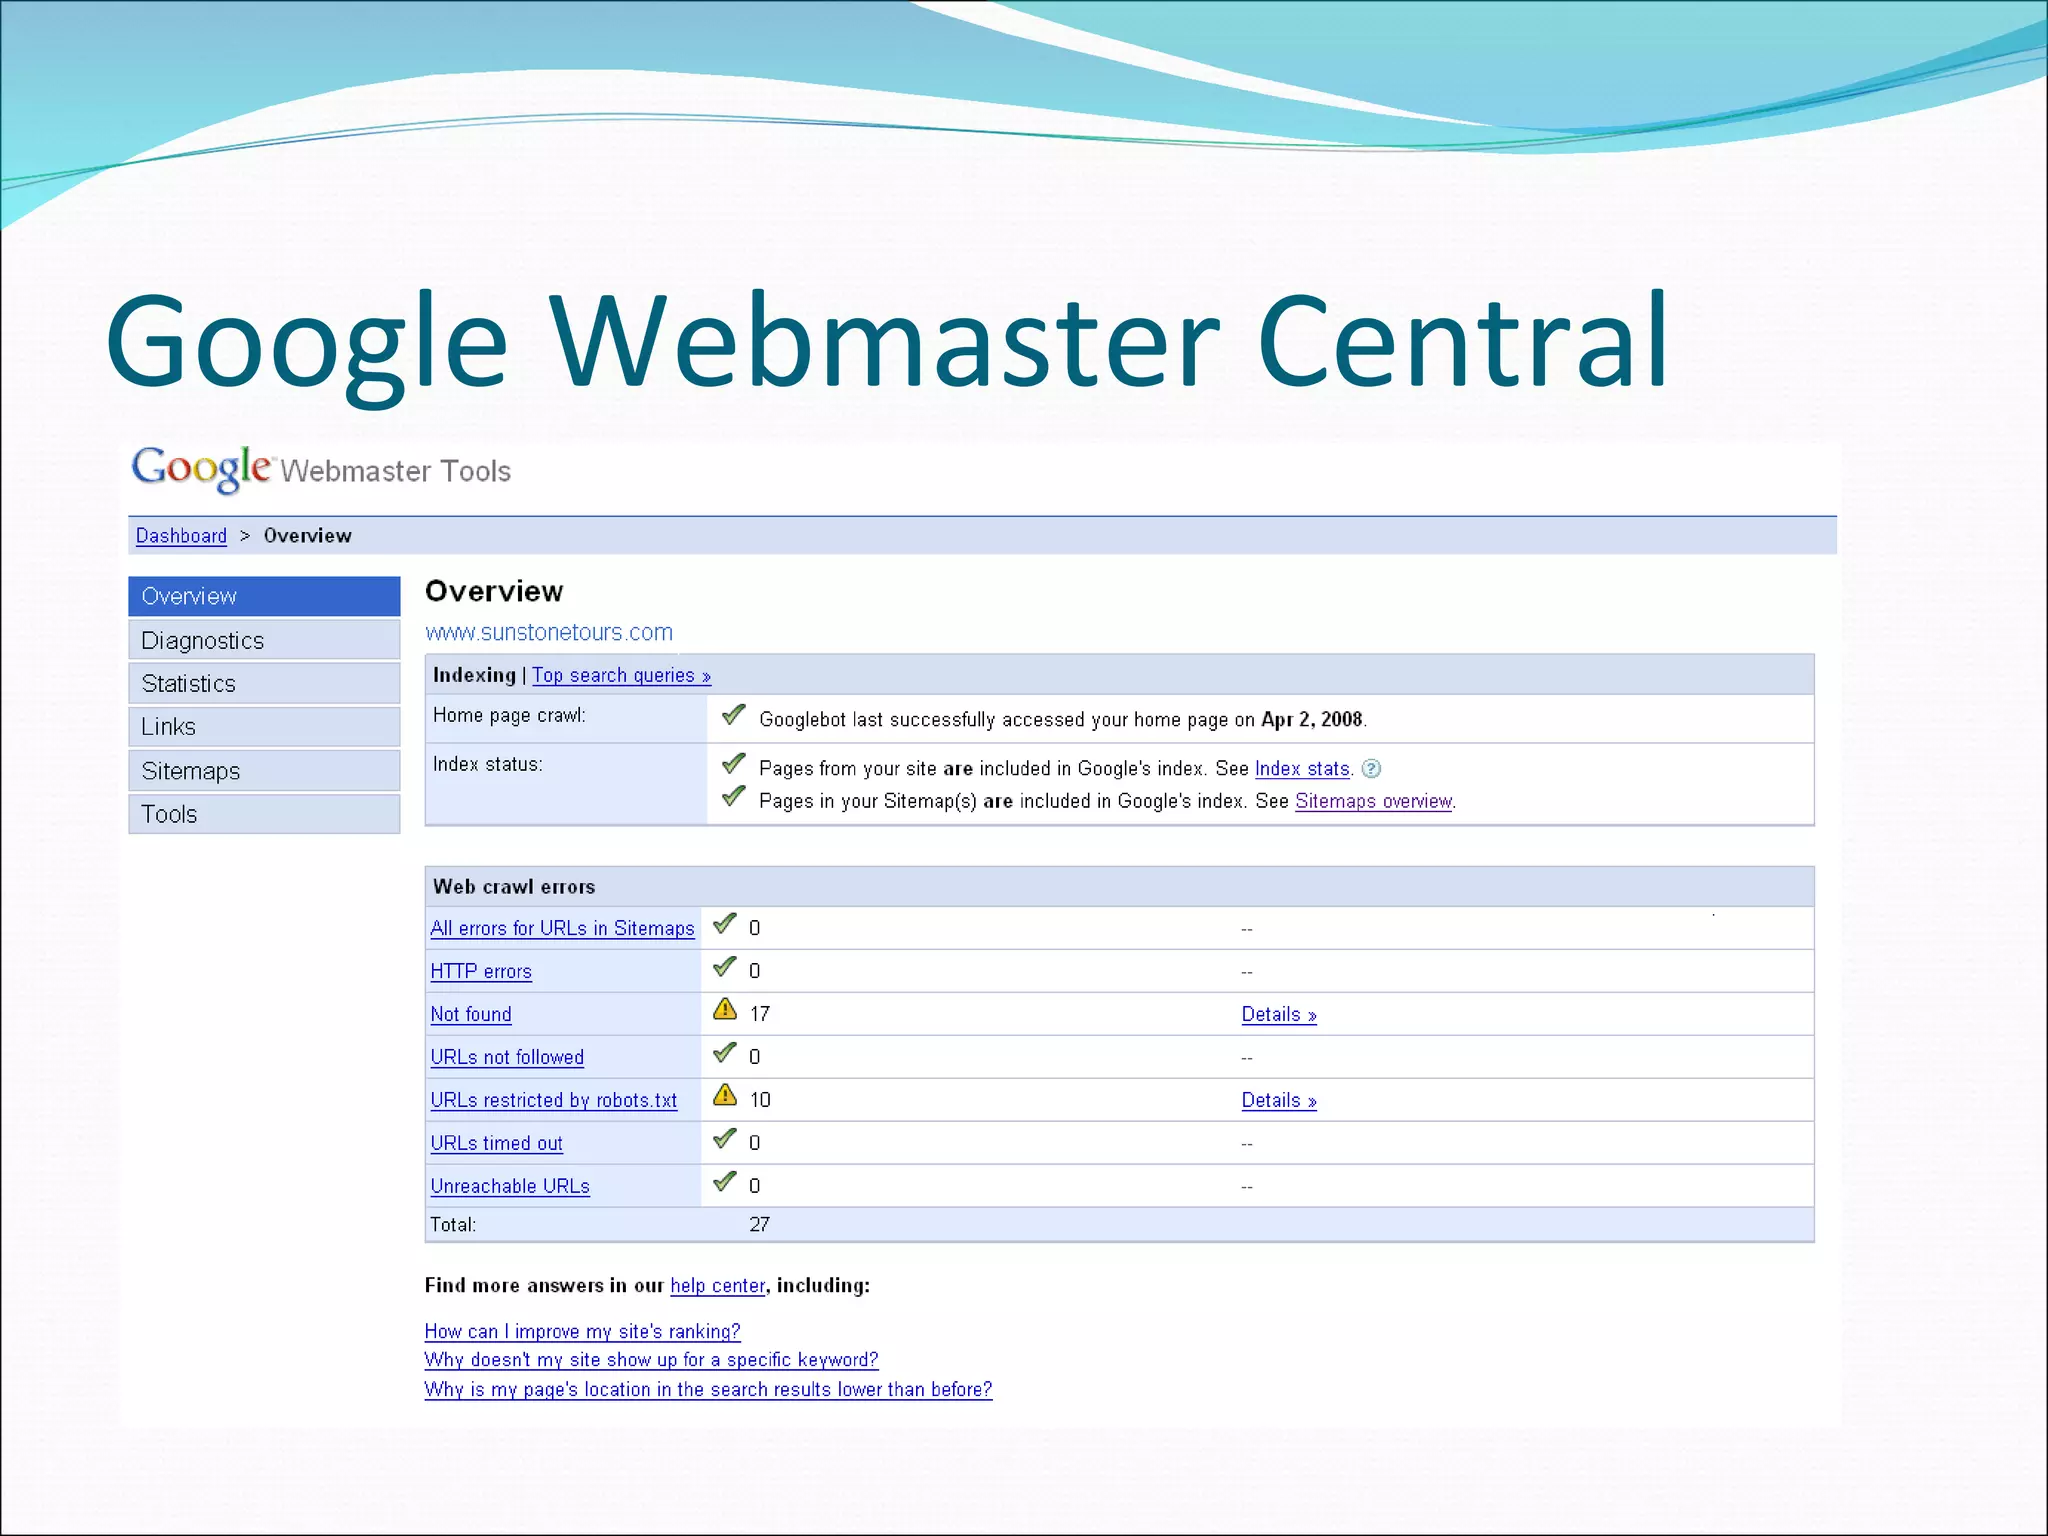Go back to Dashboard via breadcrumb
Image resolution: width=2048 pixels, height=1536 pixels.
click(181, 536)
